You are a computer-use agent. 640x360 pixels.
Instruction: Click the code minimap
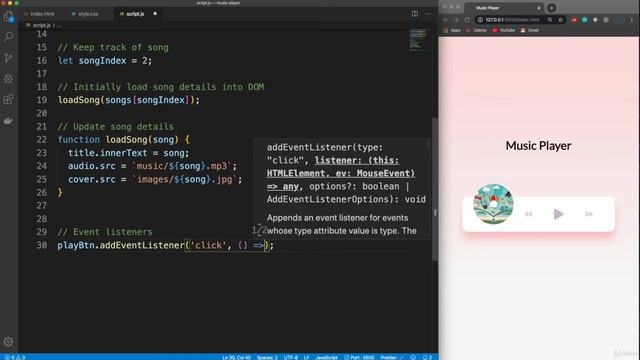coord(418,40)
